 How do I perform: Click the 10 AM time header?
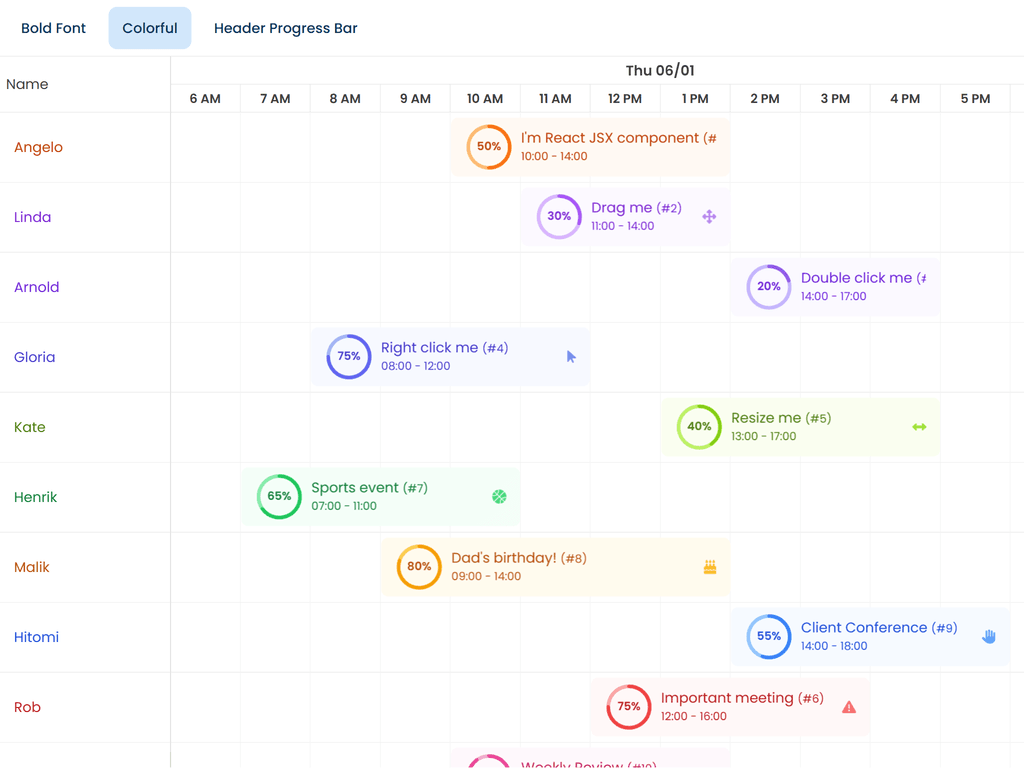485,98
